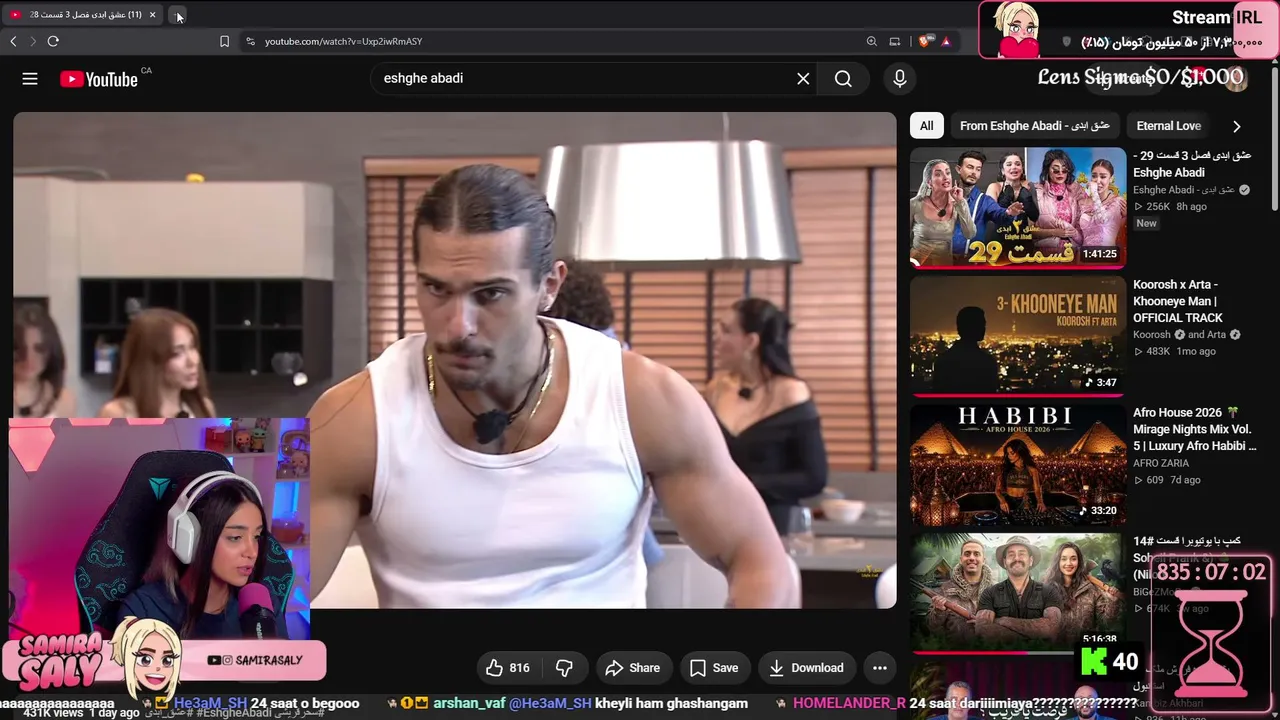Viewport: 1280px width, 720px height.
Task: Close the YouTube browser tab
Action: point(152,15)
